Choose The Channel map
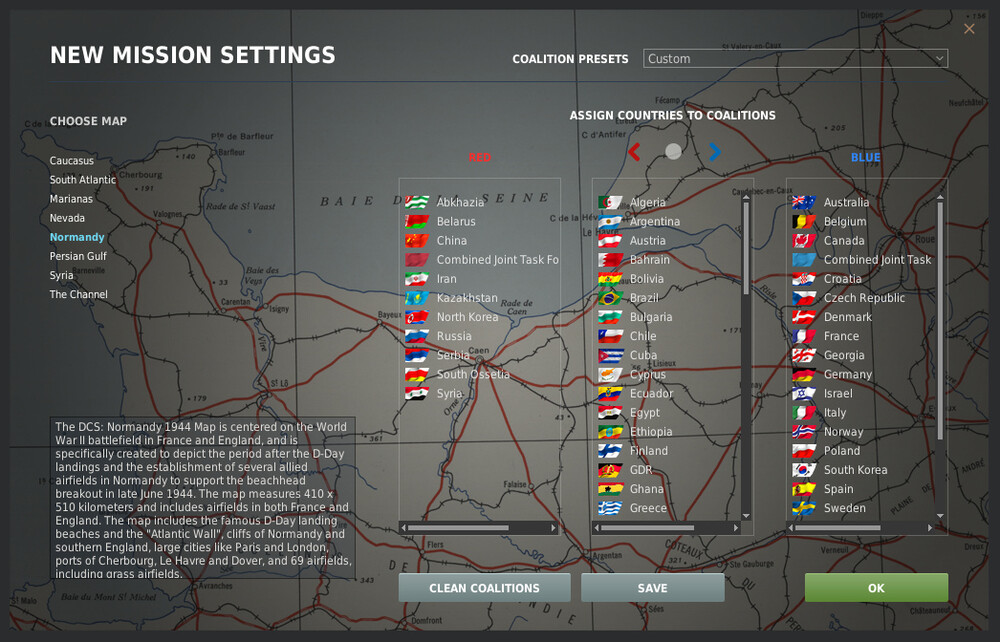 78,295
